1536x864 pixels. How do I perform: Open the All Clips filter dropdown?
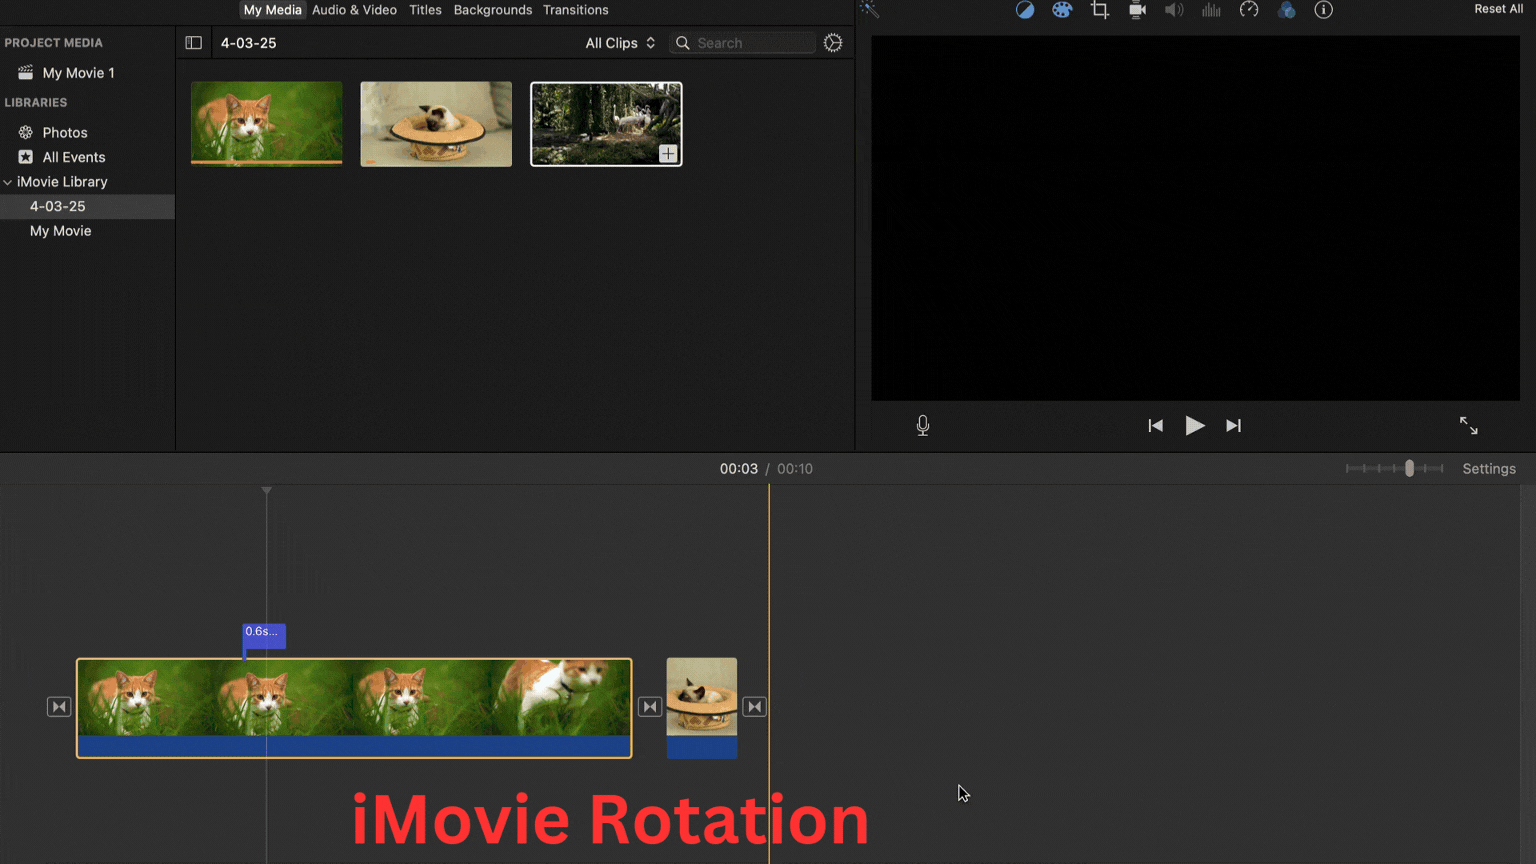coord(620,43)
